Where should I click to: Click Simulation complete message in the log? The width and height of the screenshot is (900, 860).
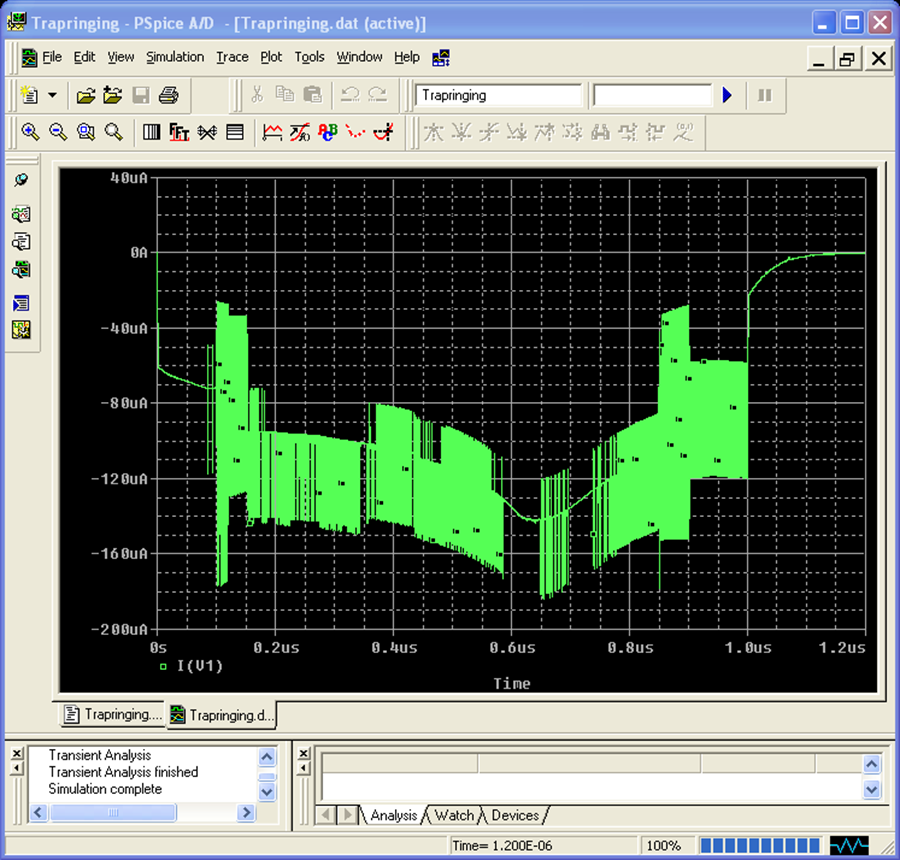tap(105, 789)
